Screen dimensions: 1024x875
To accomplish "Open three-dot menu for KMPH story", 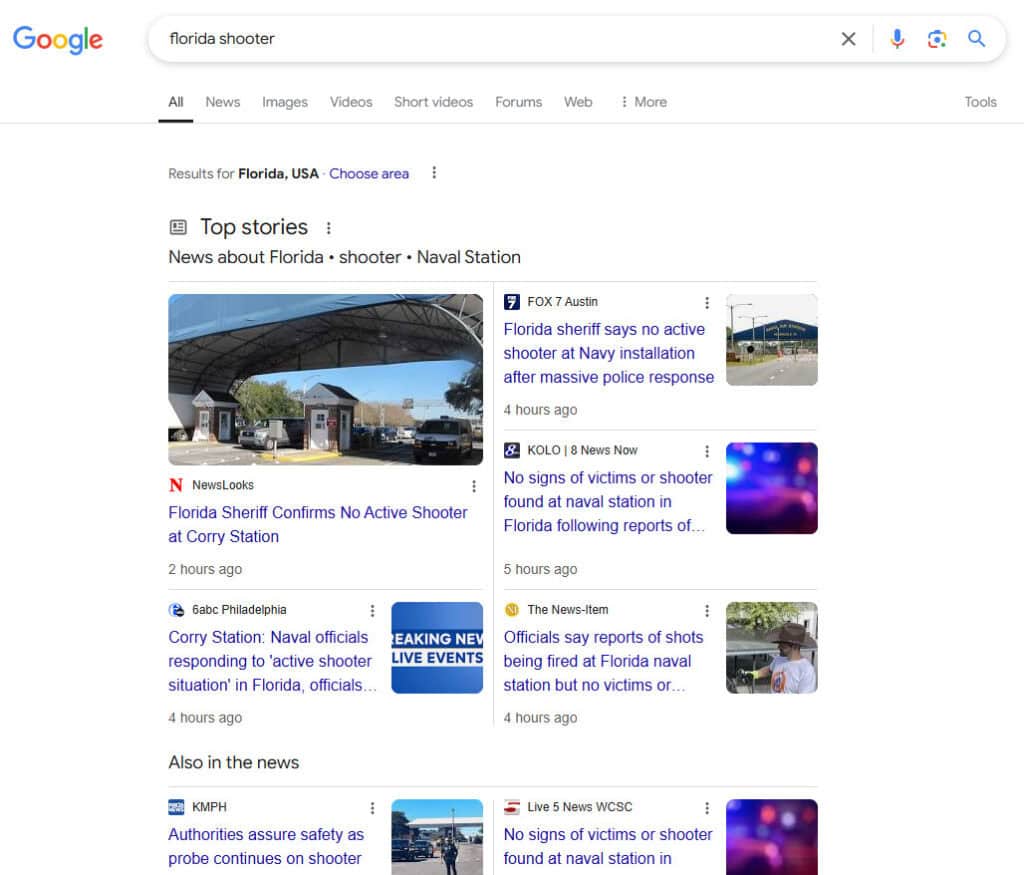I will 372,808.
